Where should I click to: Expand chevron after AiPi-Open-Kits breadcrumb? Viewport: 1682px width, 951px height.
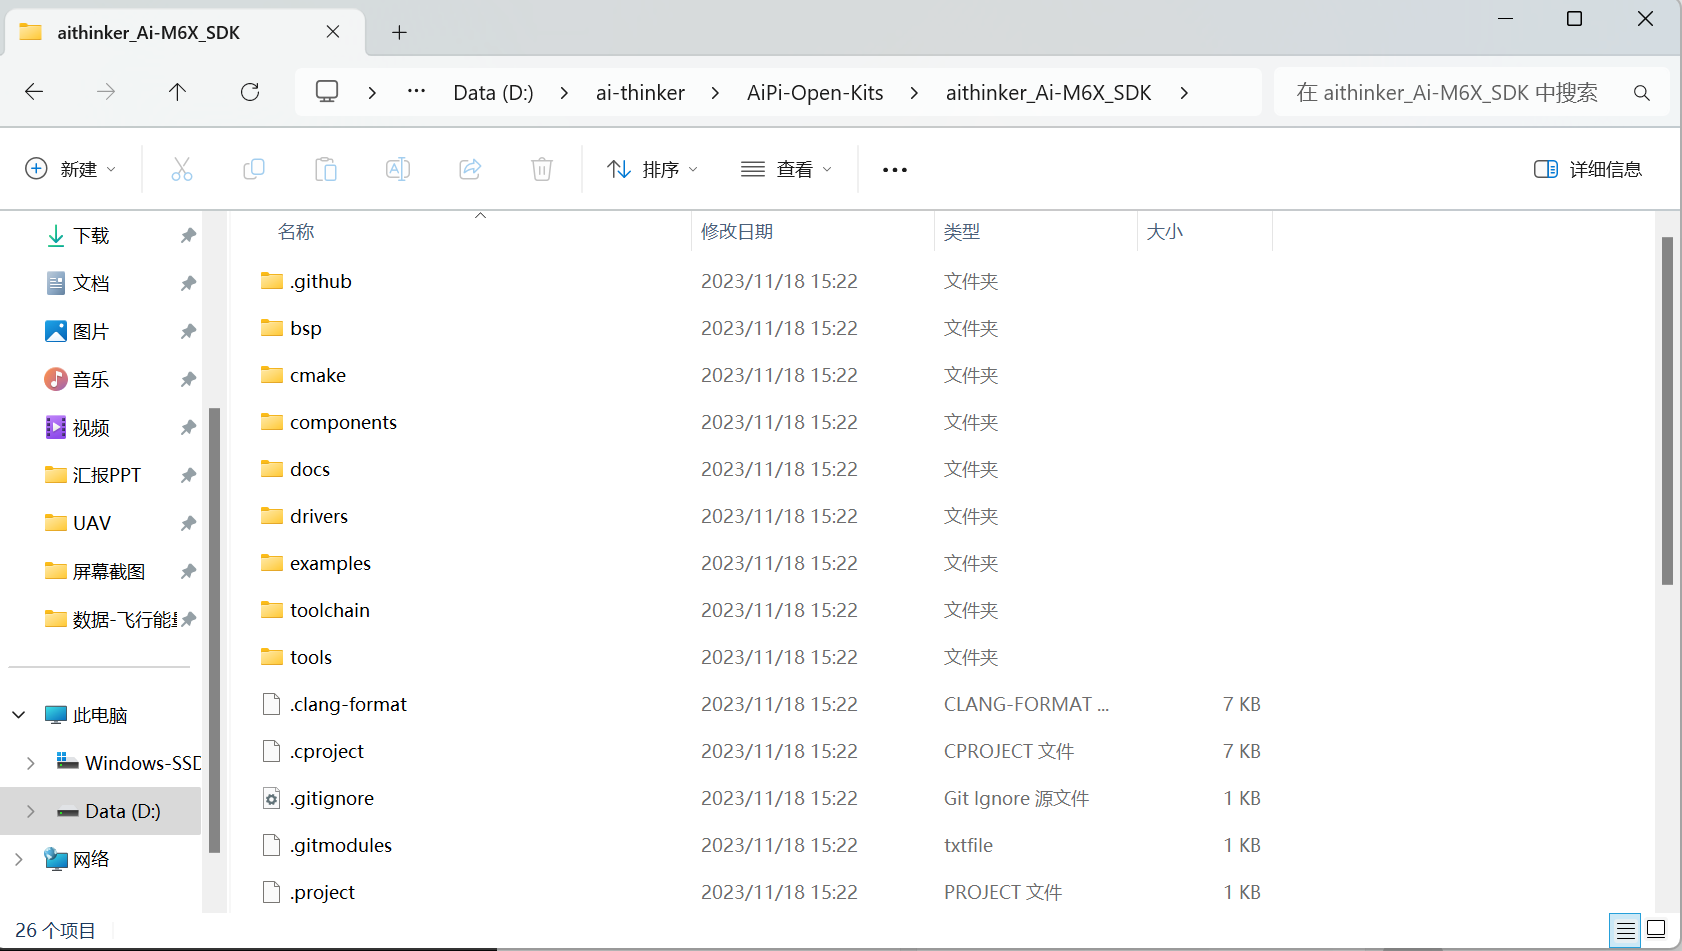(x=914, y=93)
